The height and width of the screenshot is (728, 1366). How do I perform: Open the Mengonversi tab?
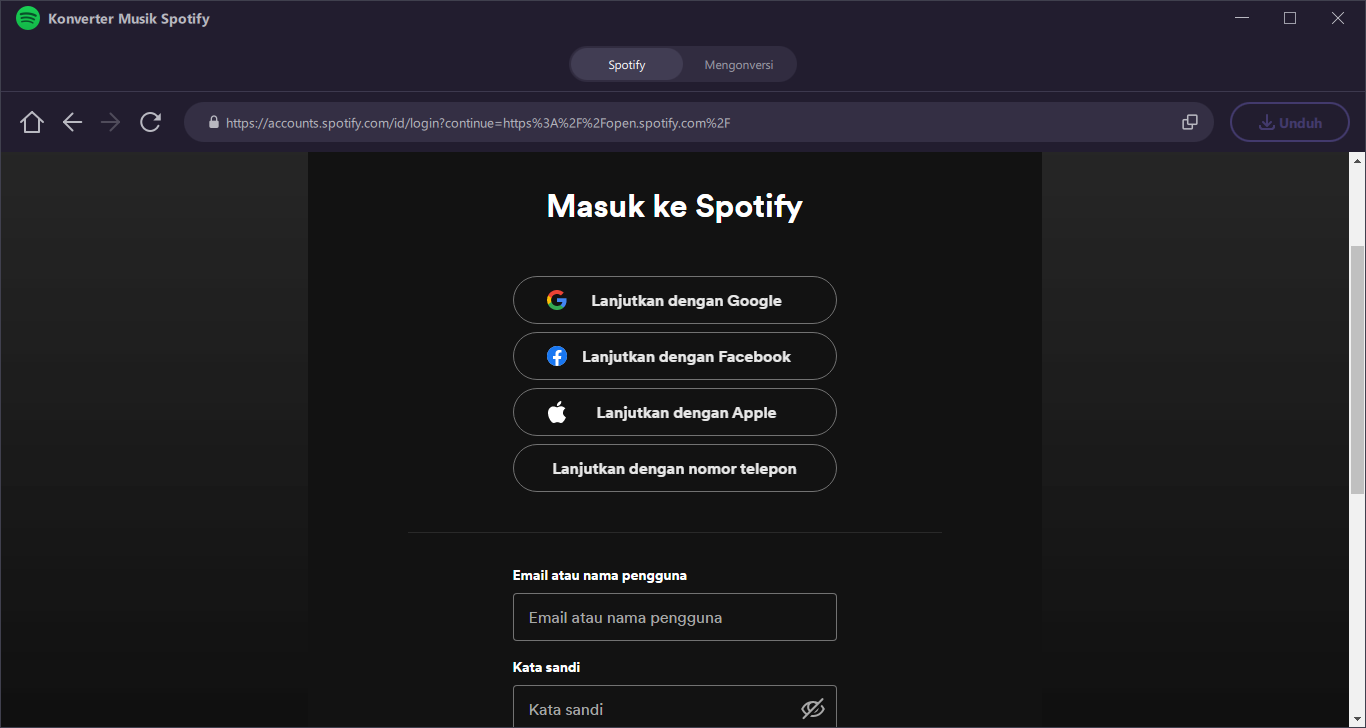(739, 65)
